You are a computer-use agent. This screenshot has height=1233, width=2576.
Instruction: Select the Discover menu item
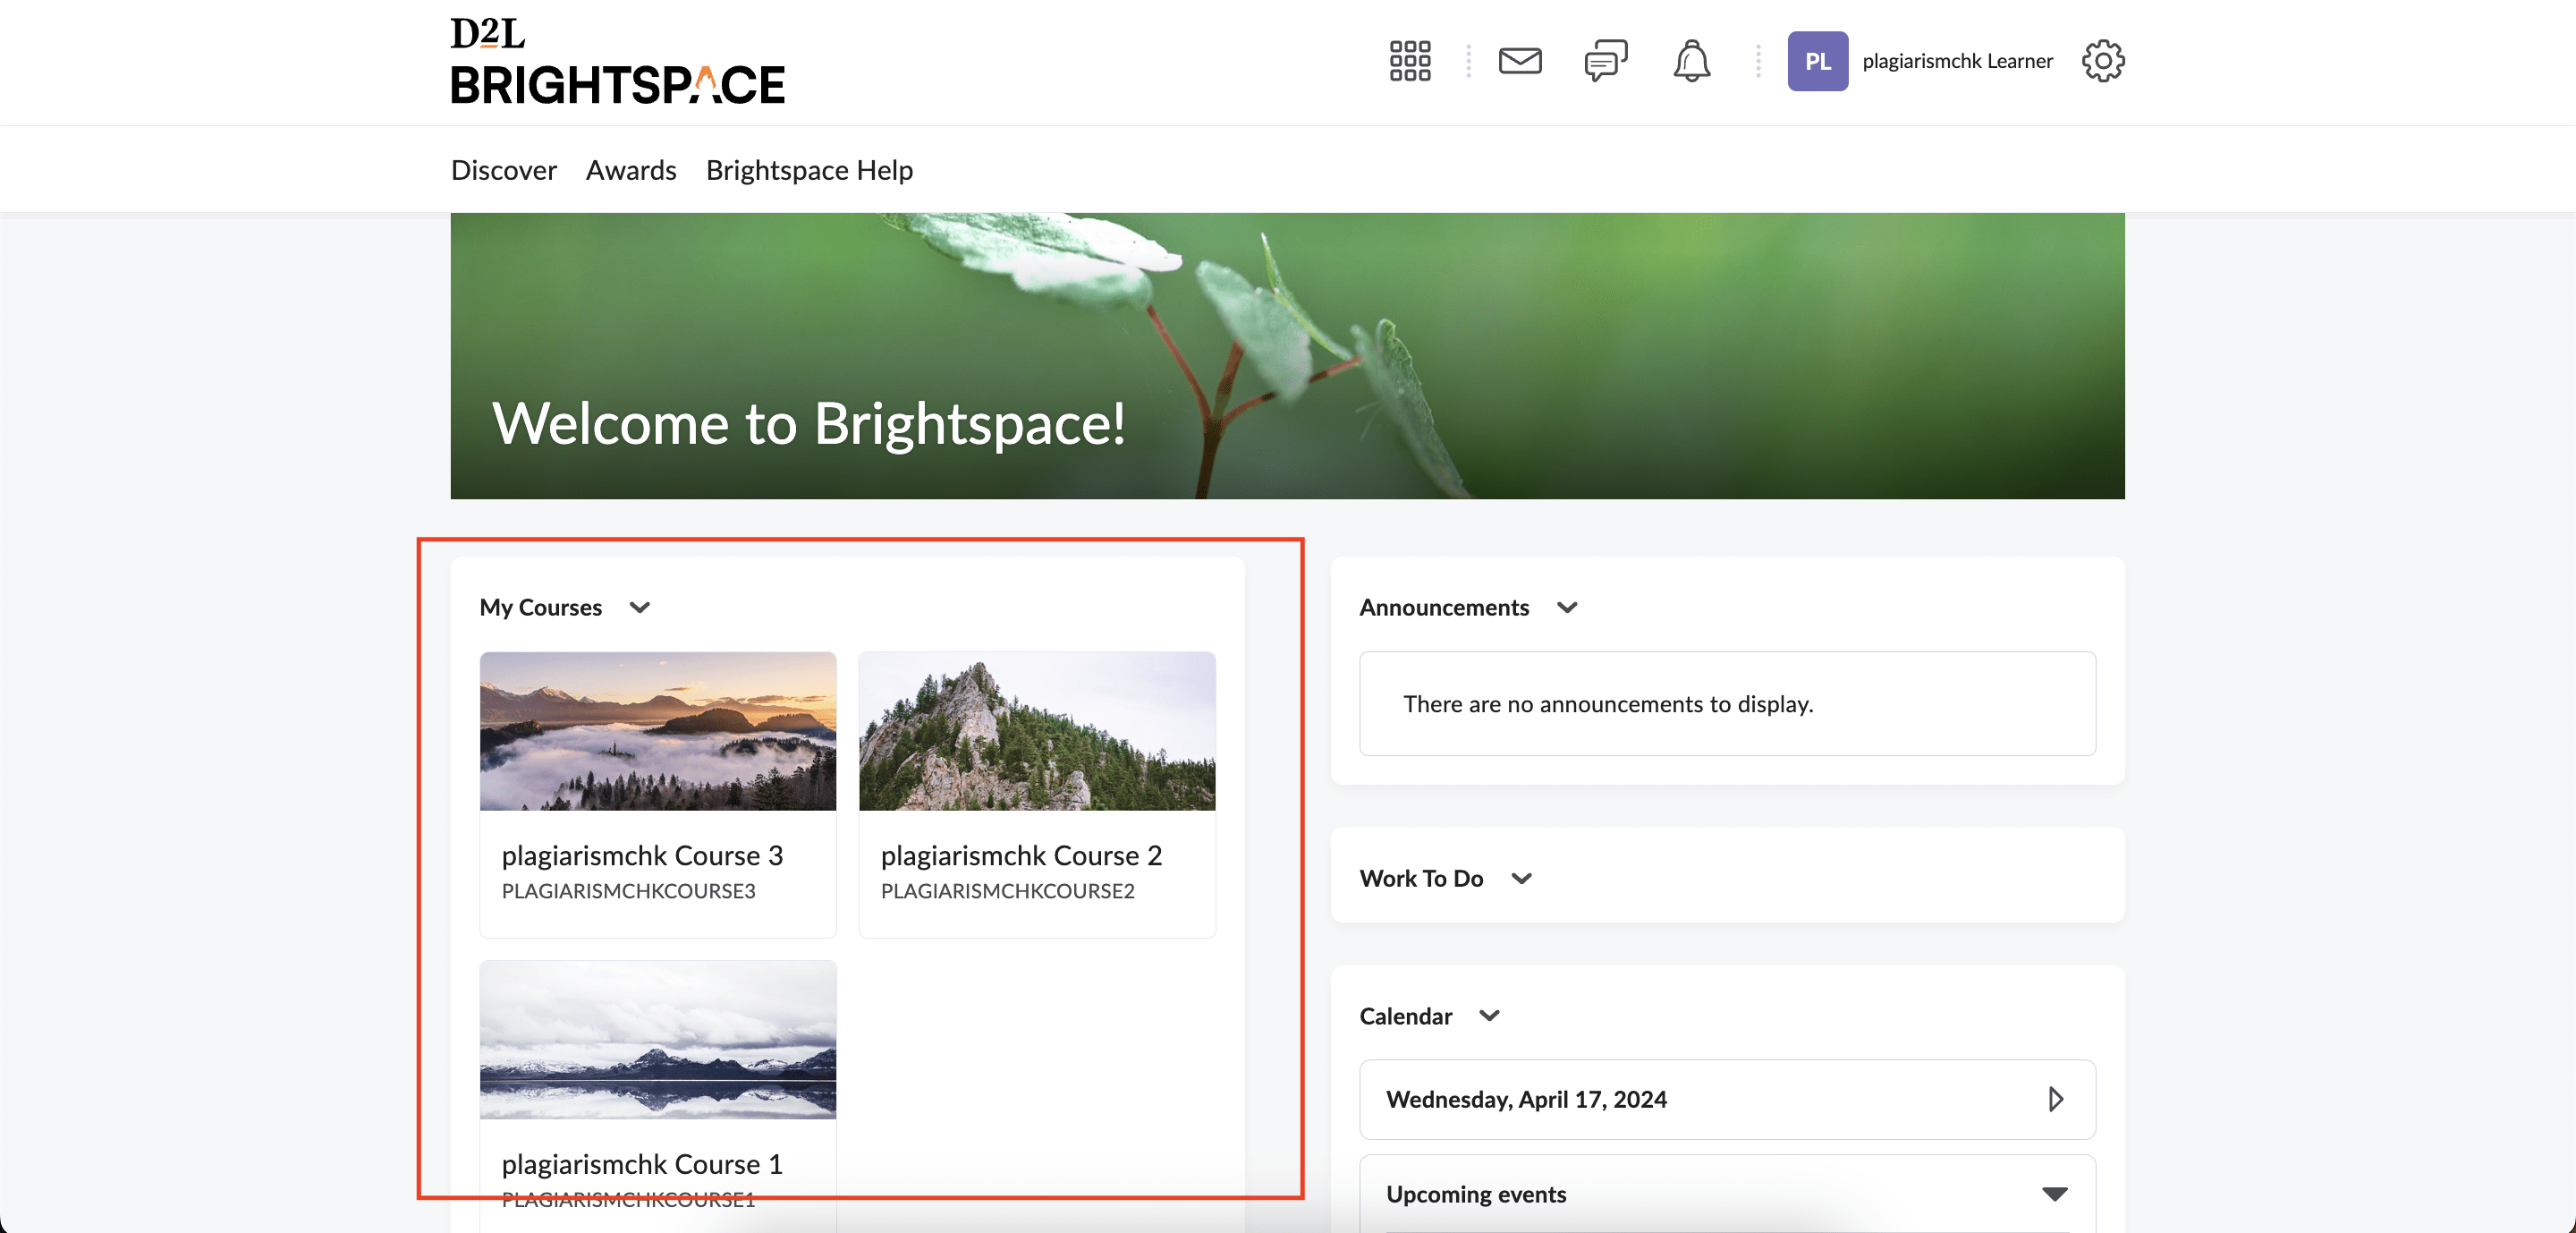tap(503, 169)
